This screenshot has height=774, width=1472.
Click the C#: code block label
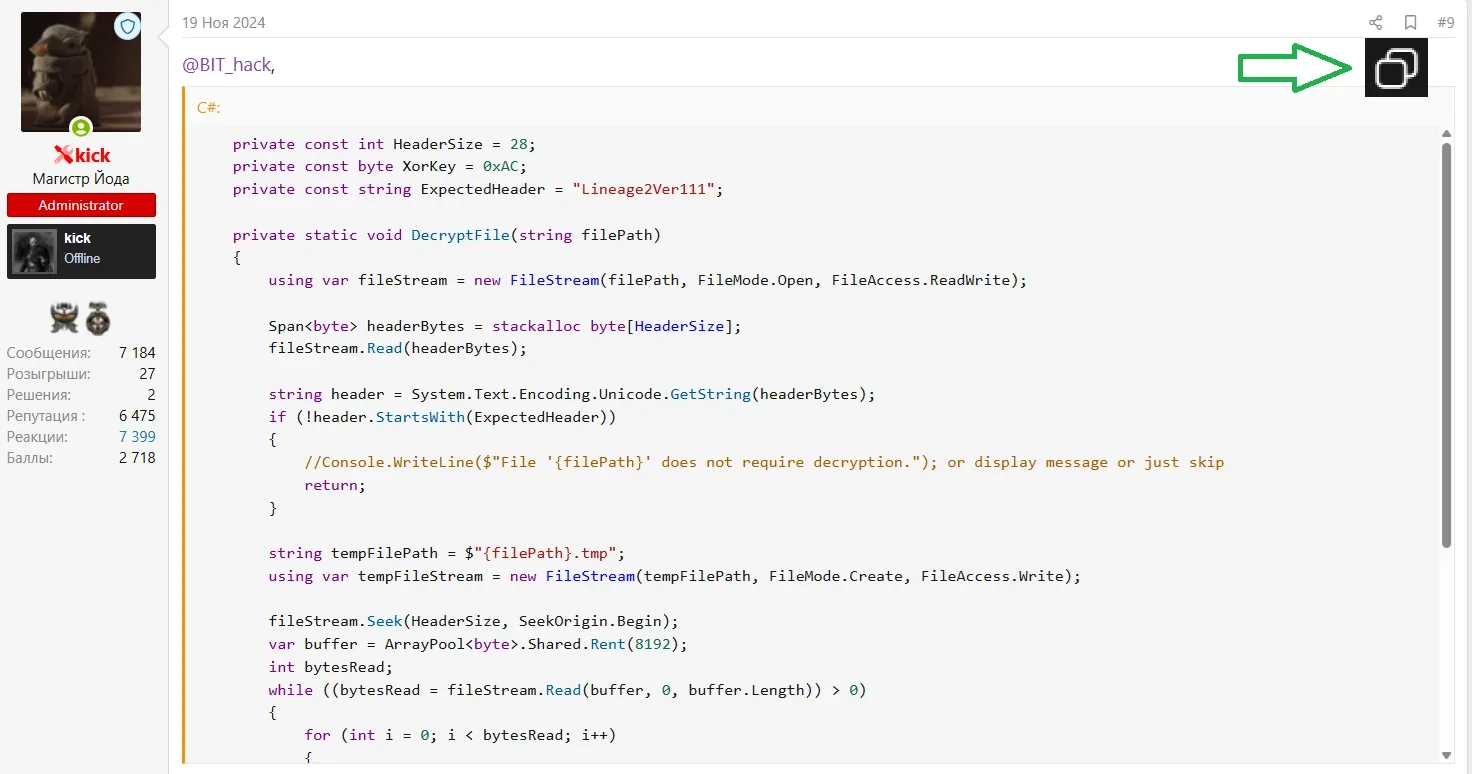tap(209, 107)
